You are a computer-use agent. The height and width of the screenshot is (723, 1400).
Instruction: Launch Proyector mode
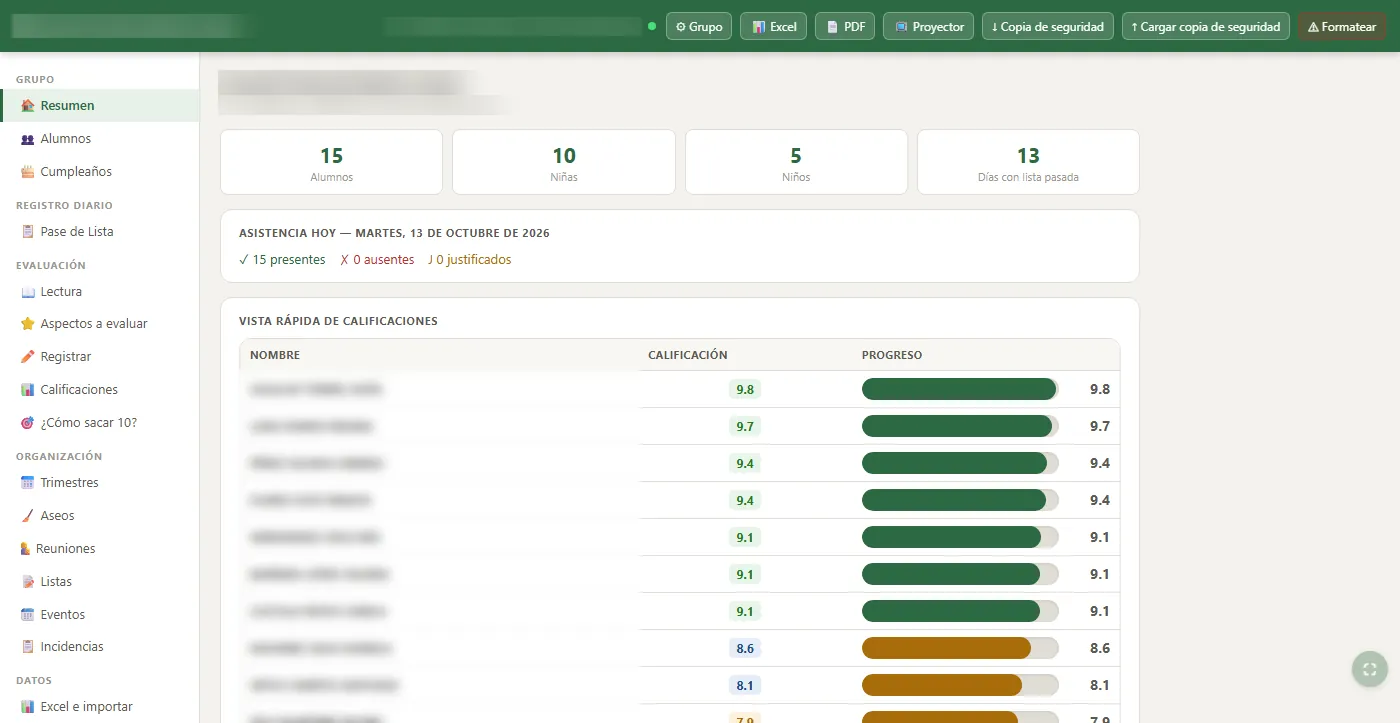click(x=929, y=27)
